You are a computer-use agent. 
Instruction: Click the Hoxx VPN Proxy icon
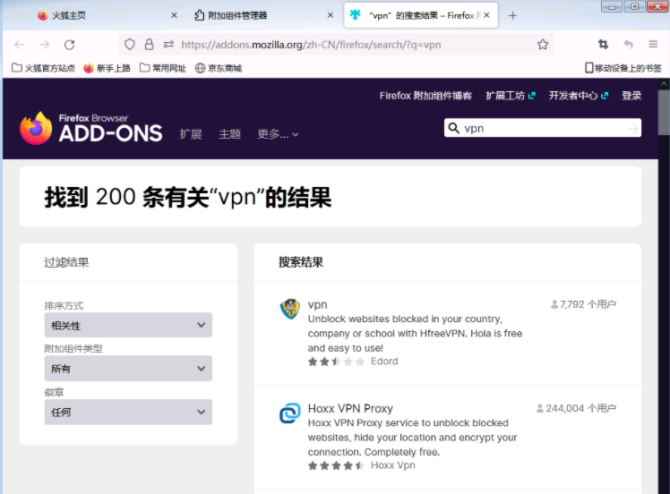pyautogui.click(x=290, y=413)
